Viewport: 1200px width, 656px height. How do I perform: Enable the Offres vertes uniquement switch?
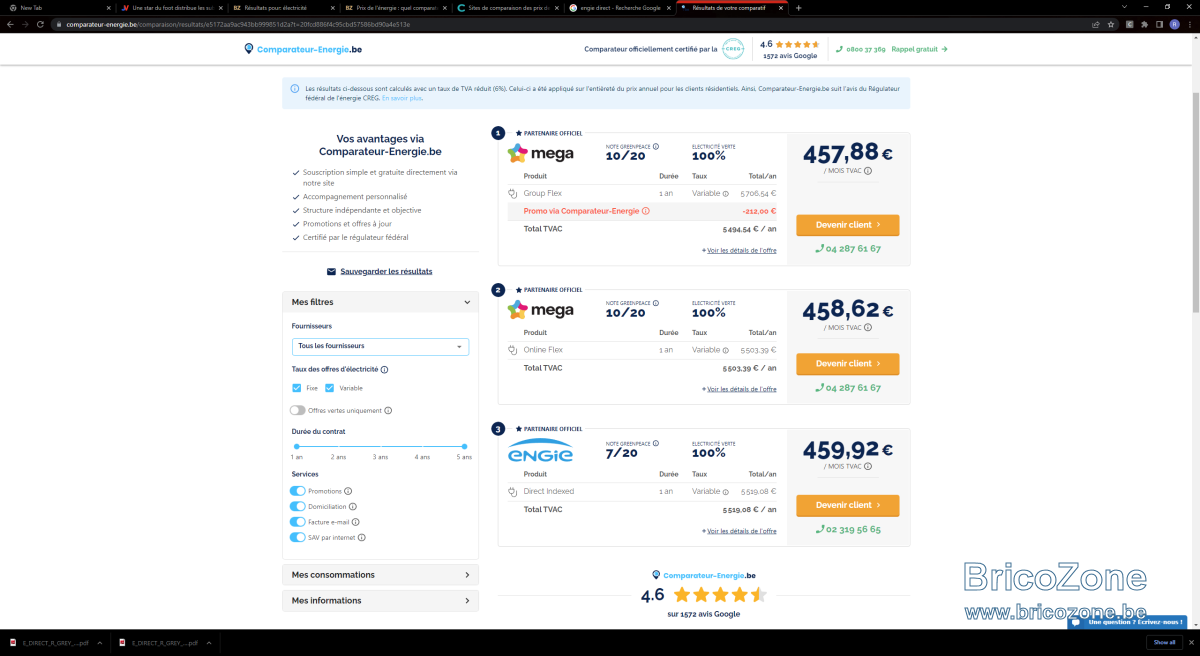[x=297, y=410]
